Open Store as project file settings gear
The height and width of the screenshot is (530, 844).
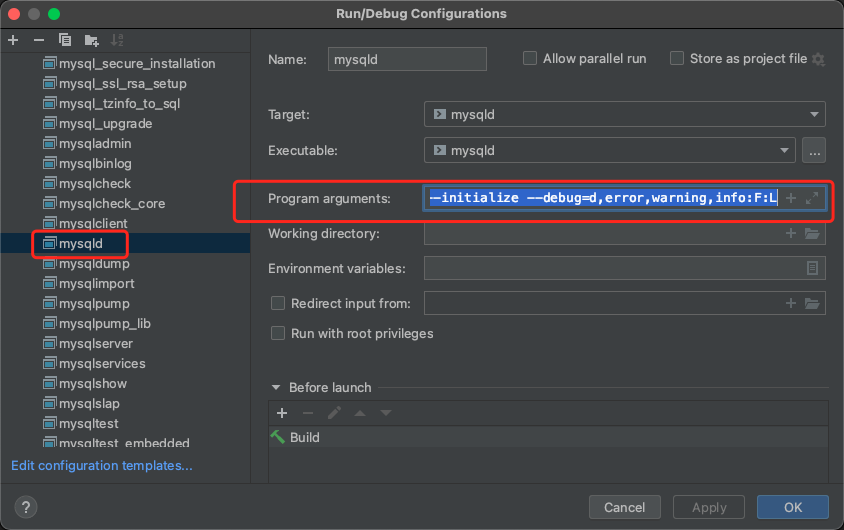pos(819,59)
